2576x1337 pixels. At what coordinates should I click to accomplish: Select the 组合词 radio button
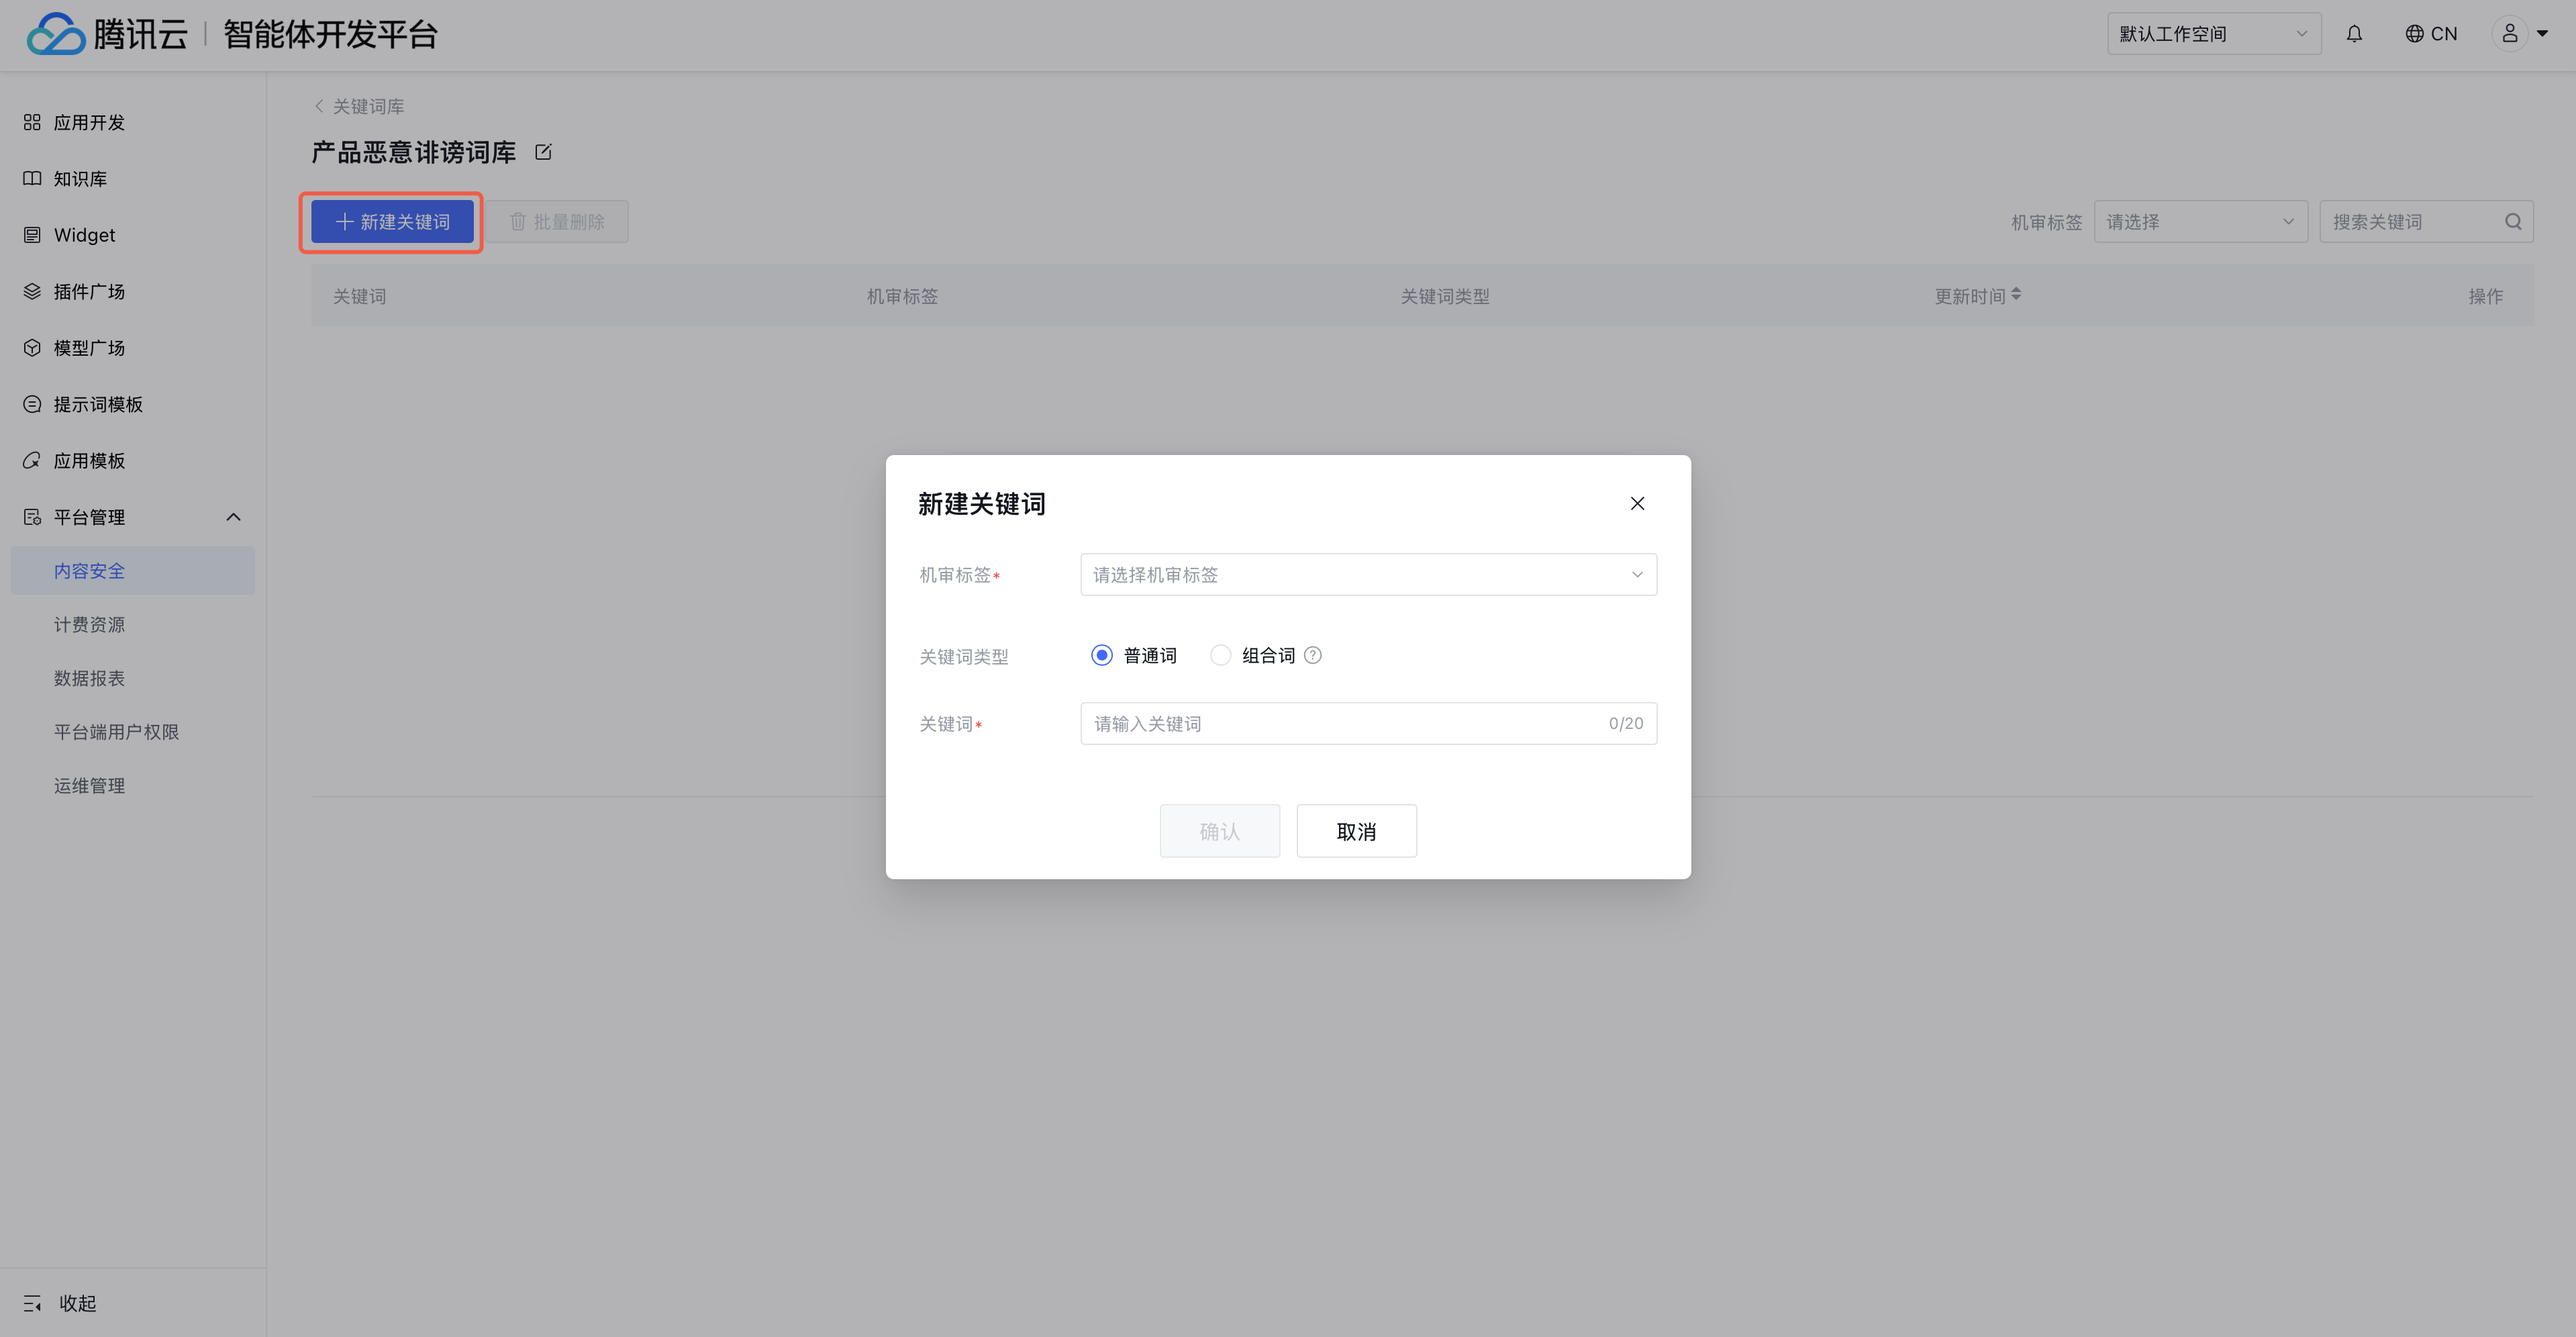pyautogui.click(x=1220, y=655)
